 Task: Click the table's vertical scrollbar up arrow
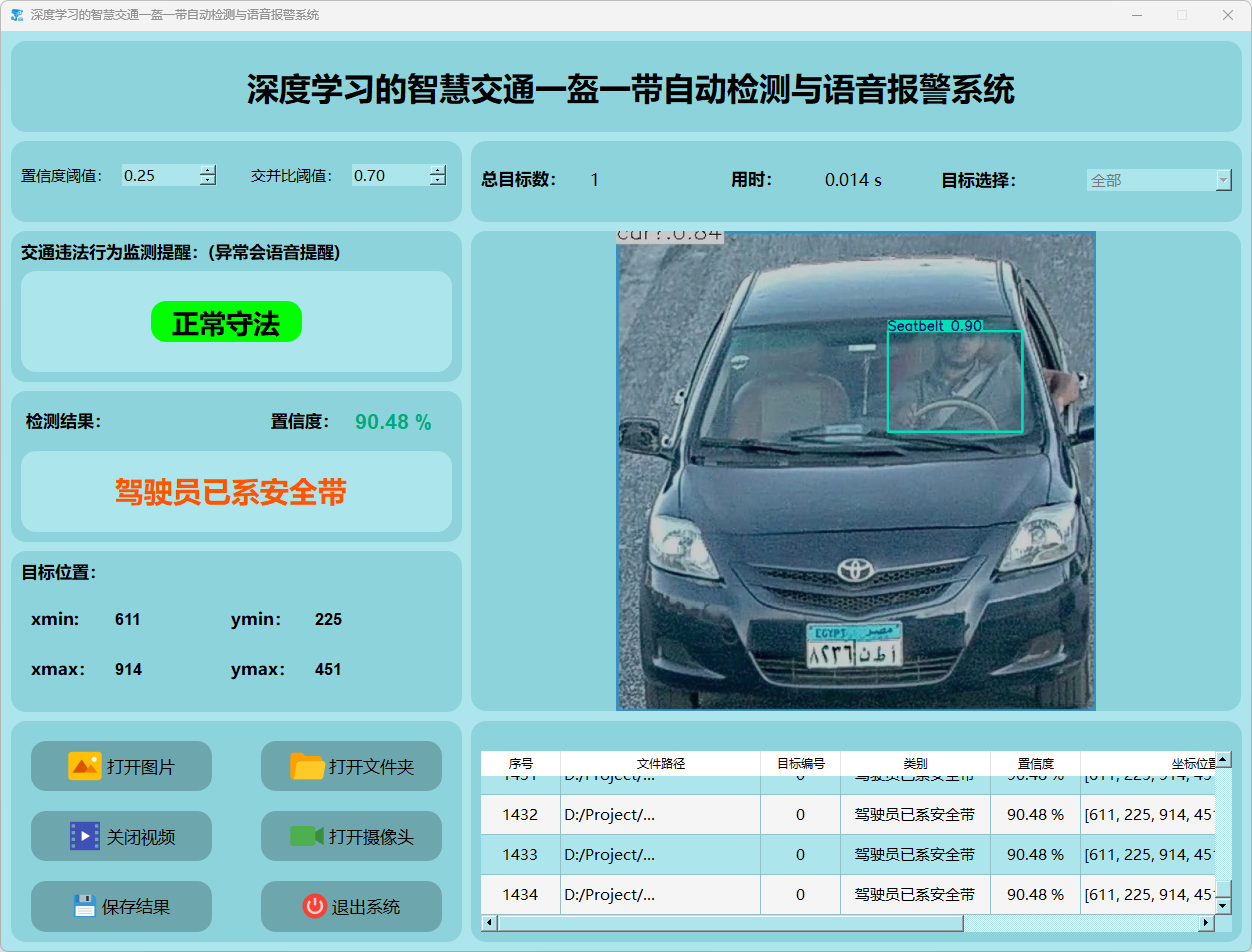[1223, 760]
